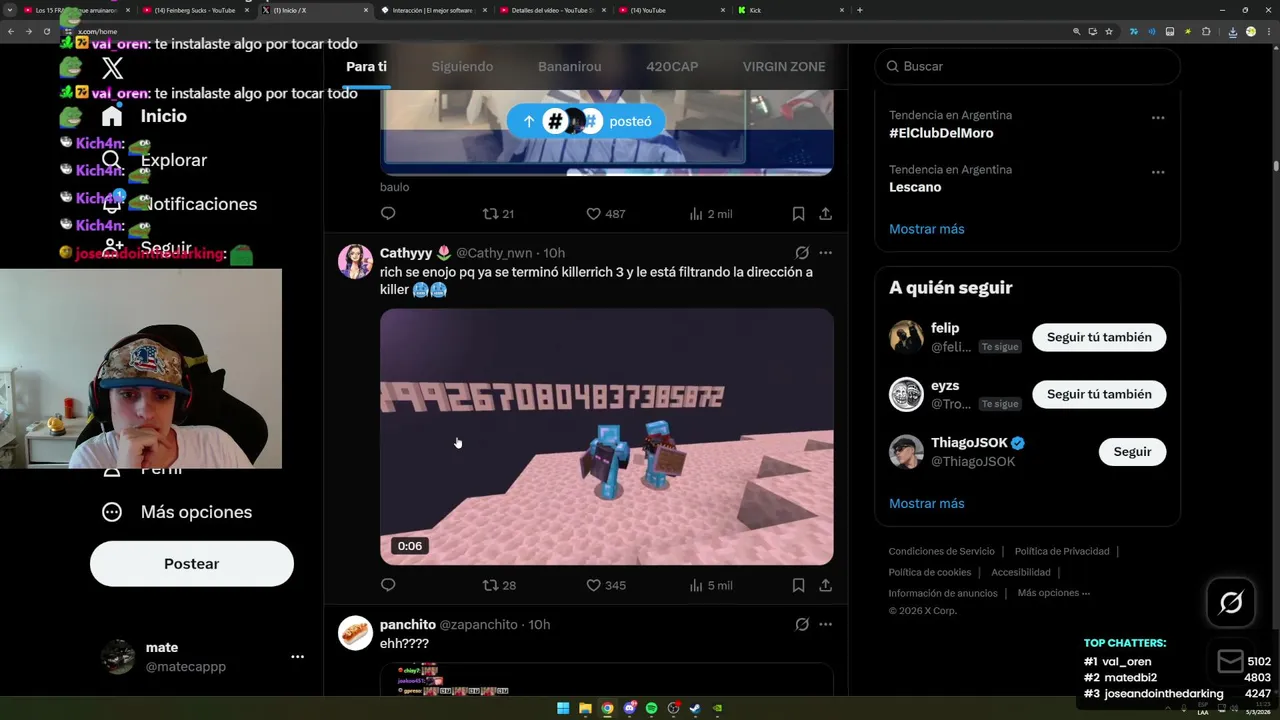
Task: Open Lescano trend
Action: pos(915,187)
